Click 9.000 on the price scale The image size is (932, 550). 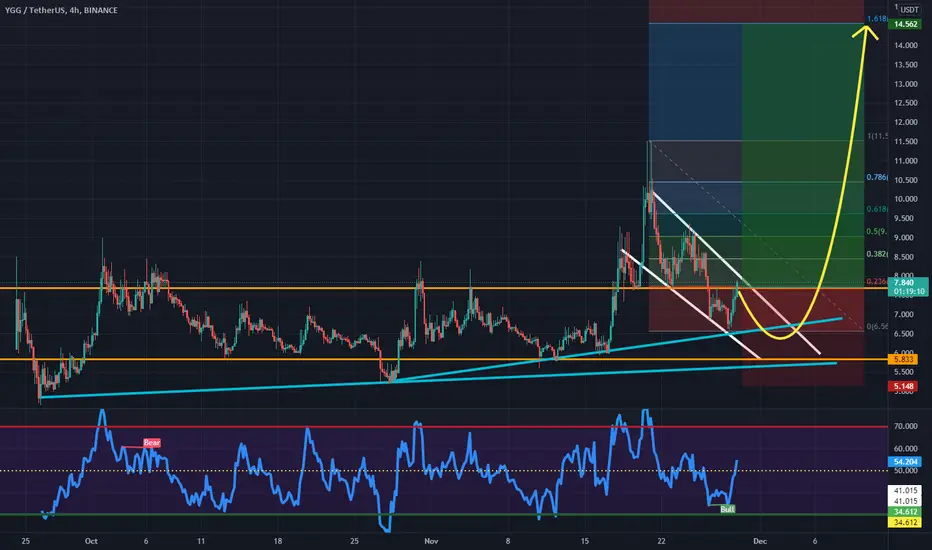pyautogui.click(x=905, y=238)
